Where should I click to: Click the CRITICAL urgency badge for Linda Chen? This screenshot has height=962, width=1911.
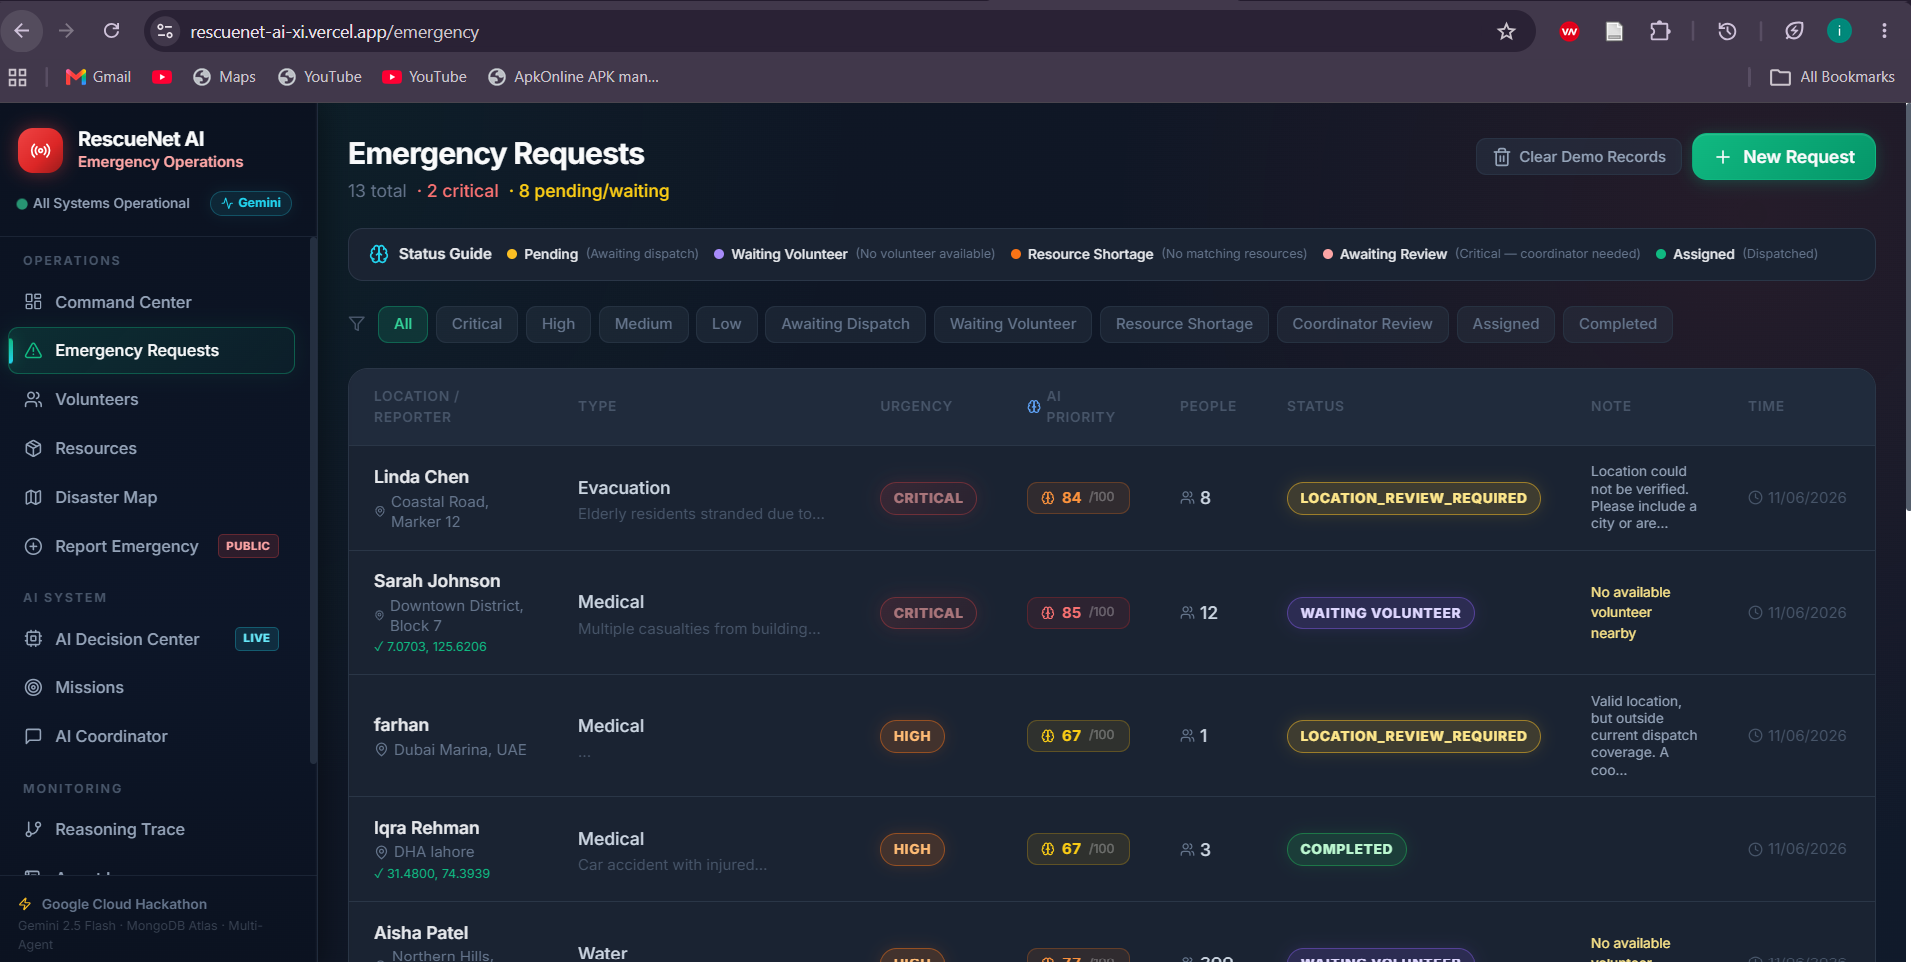click(928, 498)
